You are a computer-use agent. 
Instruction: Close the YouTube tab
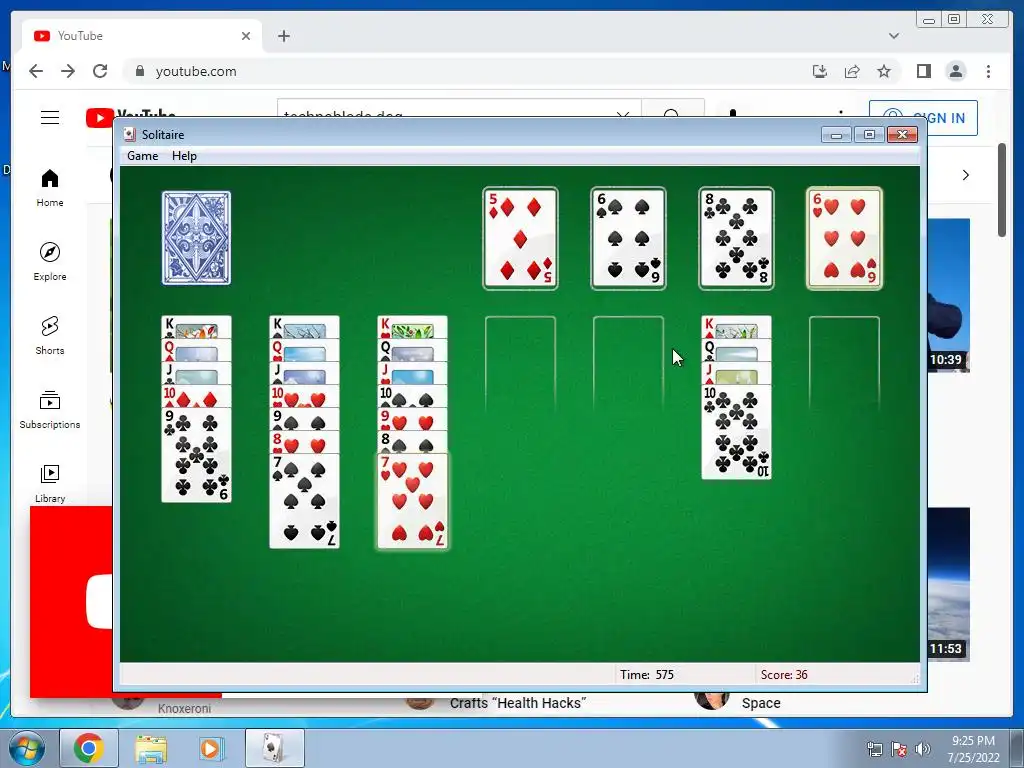[246, 36]
